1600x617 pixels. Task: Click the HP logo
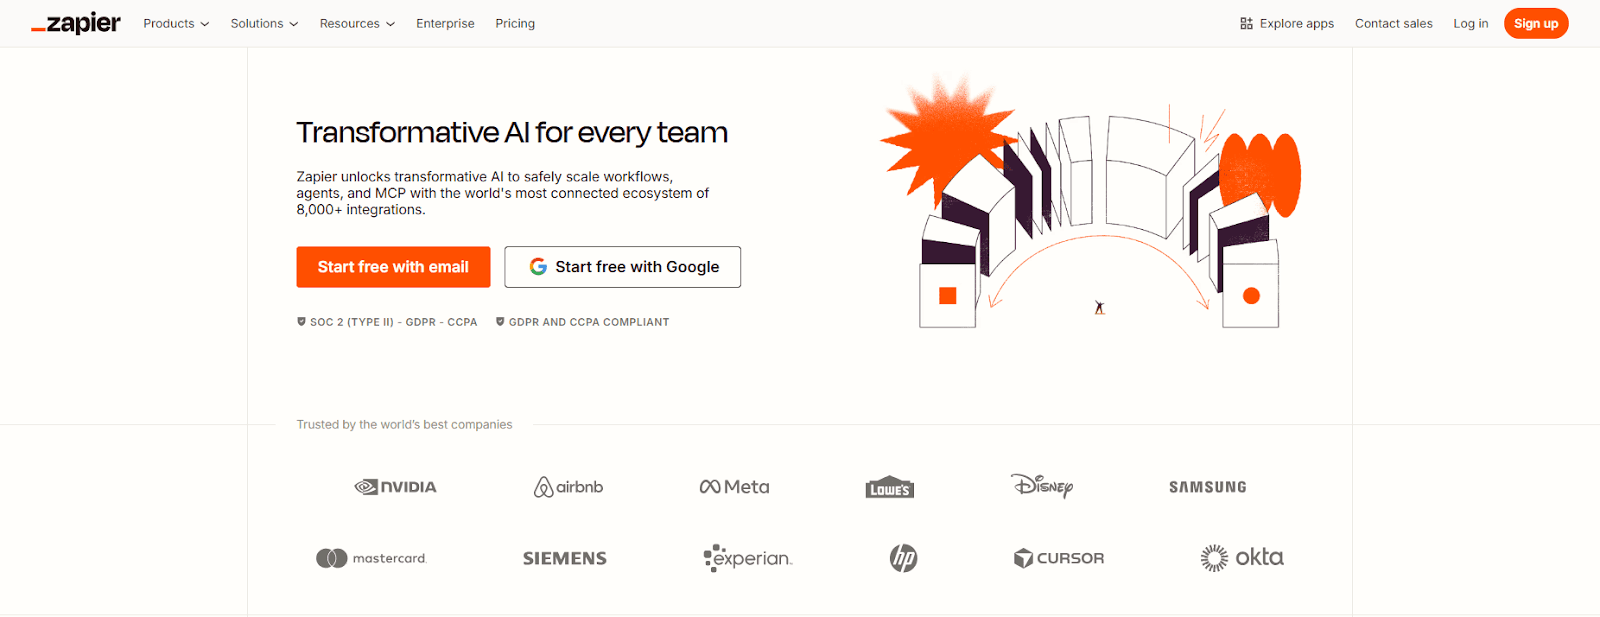click(904, 558)
